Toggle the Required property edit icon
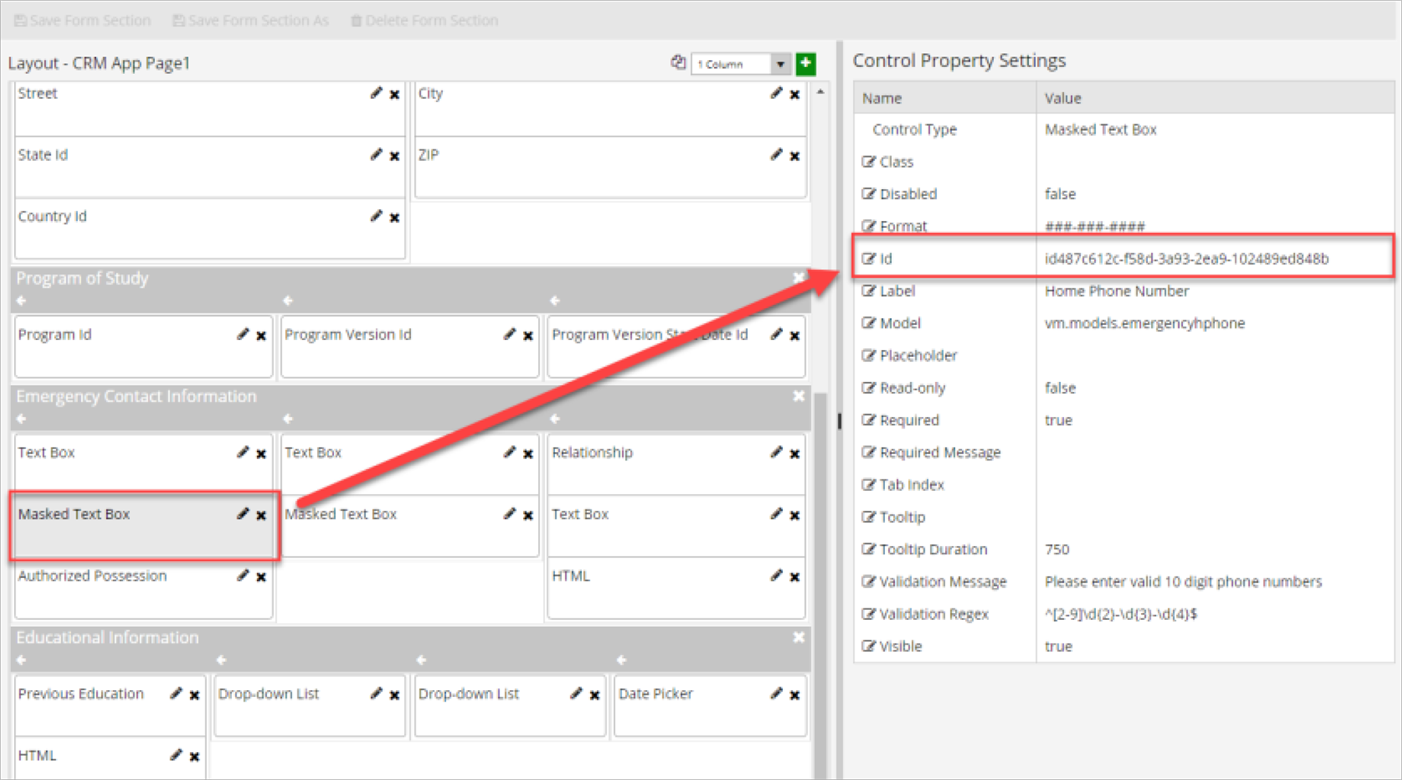 coord(868,420)
